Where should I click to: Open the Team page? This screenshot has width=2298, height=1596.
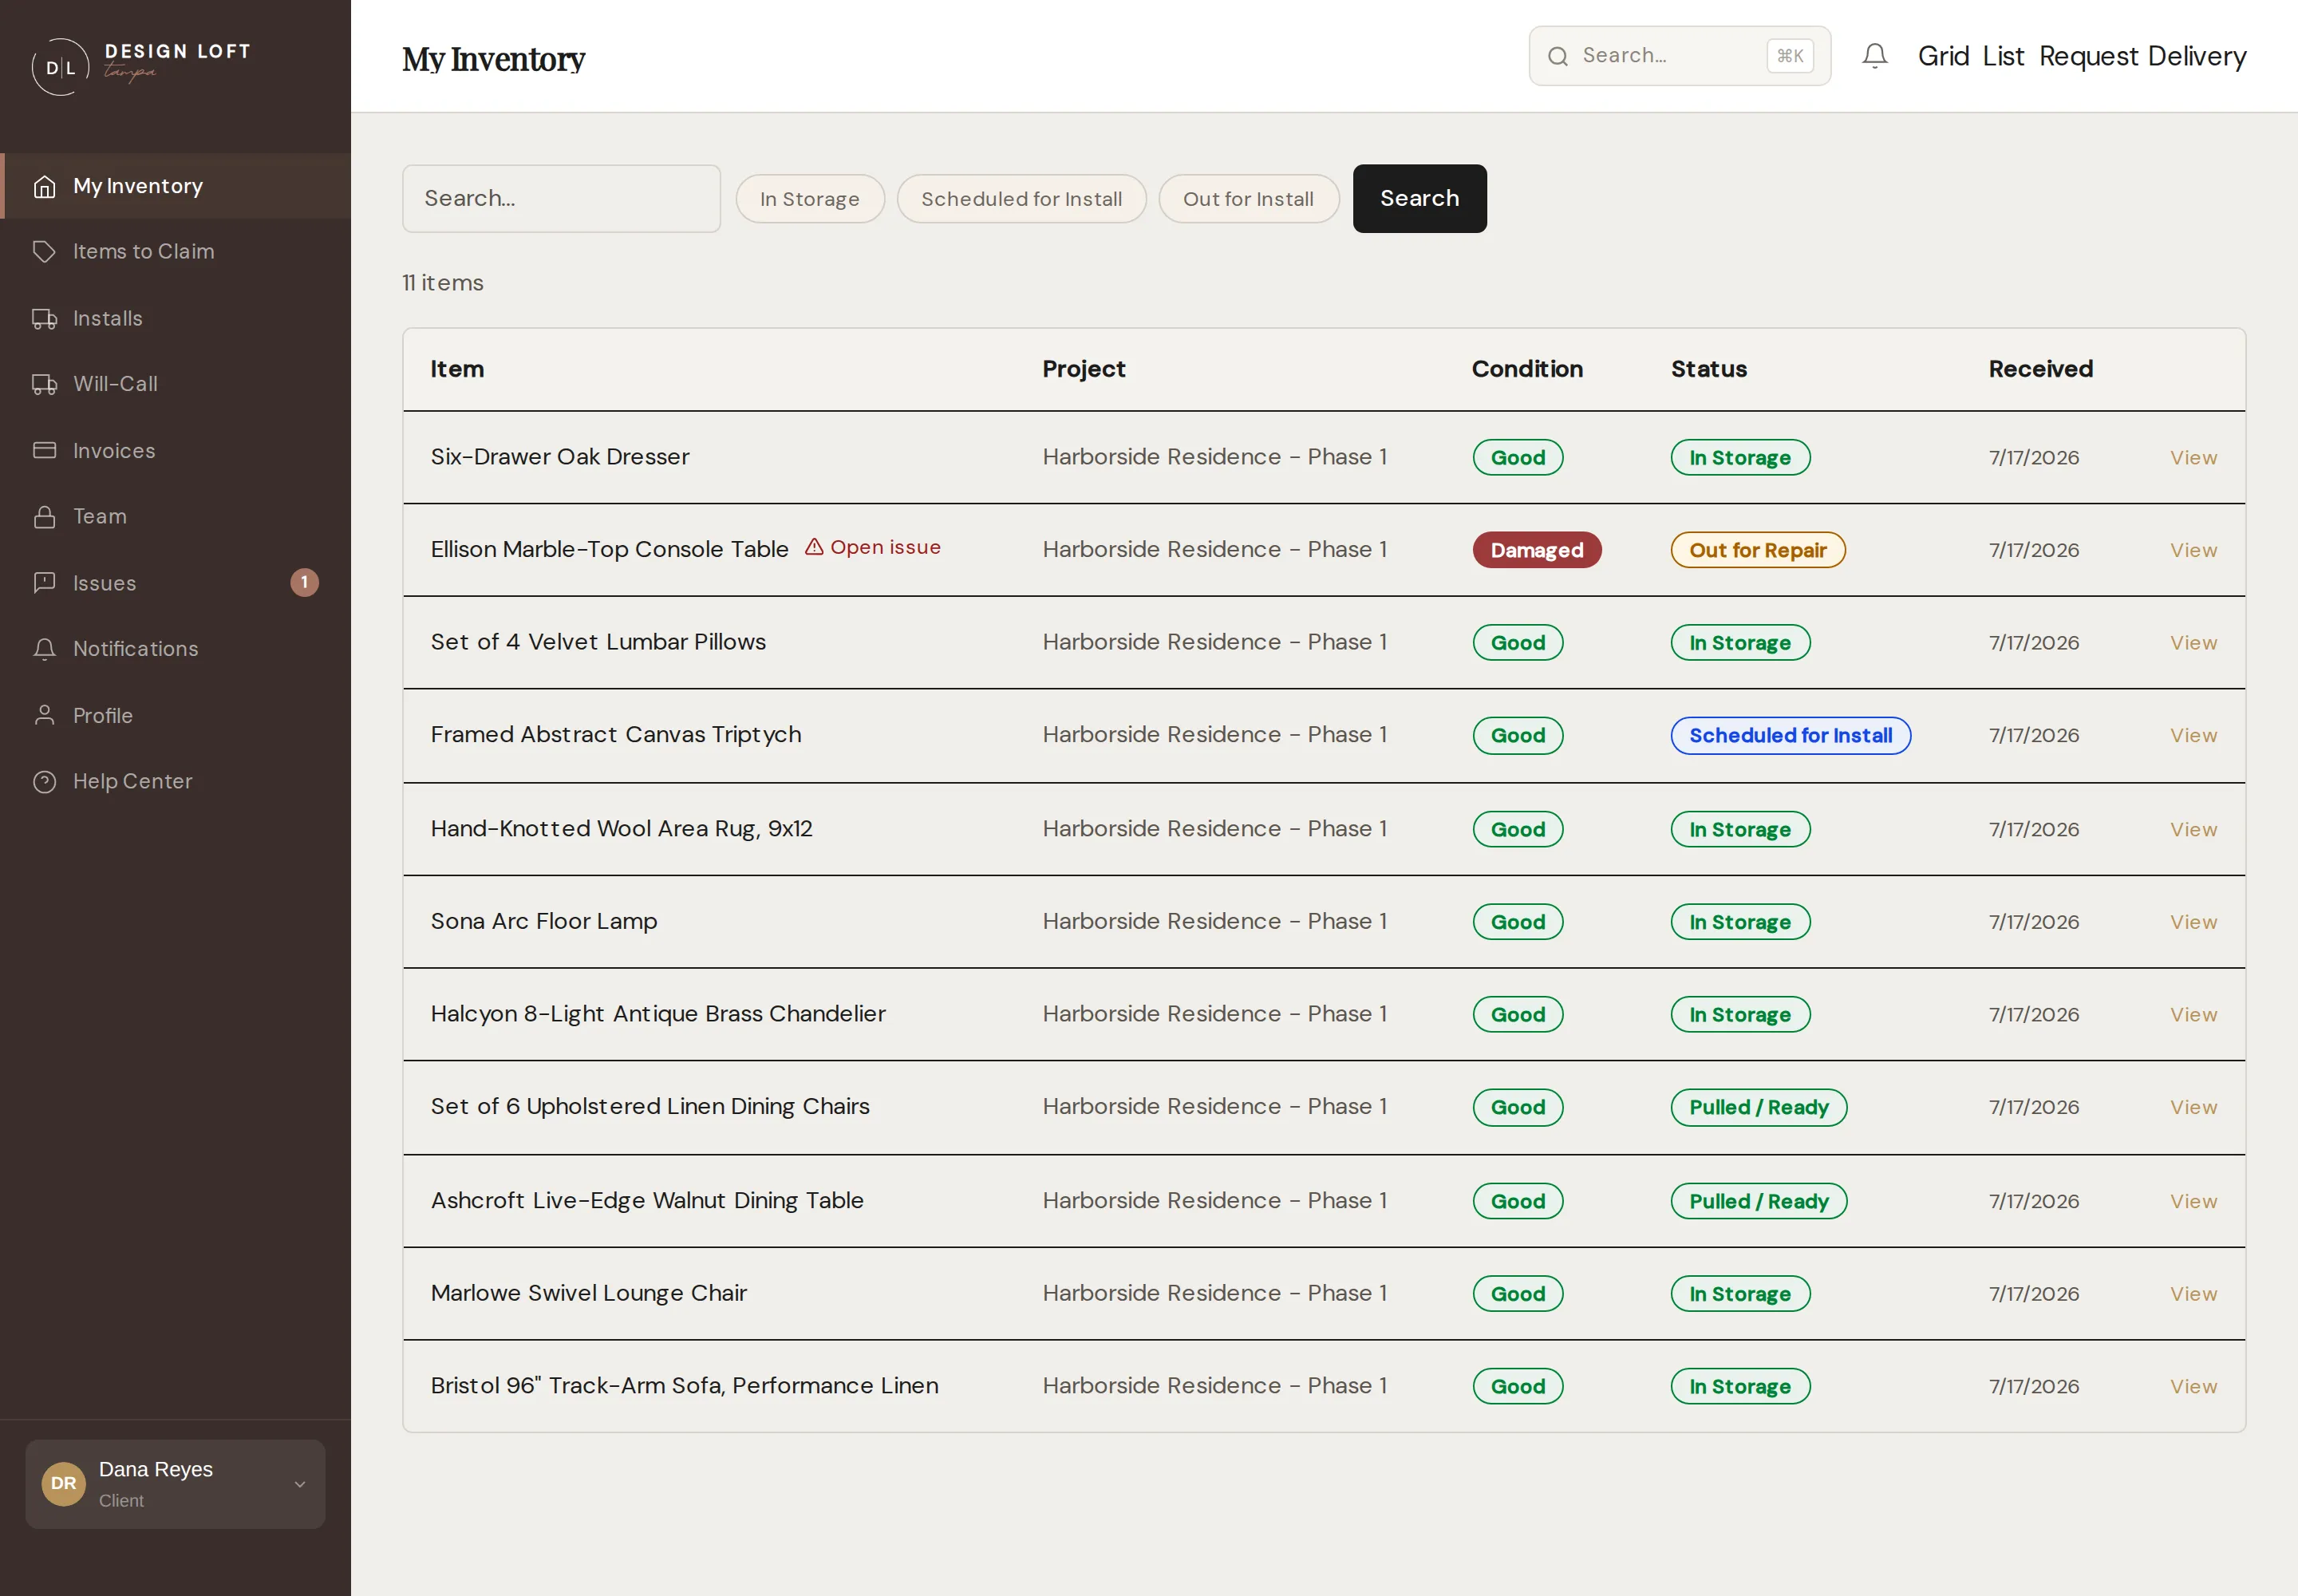pyautogui.click(x=176, y=516)
